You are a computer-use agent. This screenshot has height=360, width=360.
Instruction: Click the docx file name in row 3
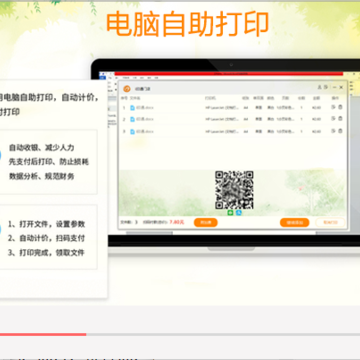coord(145,132)
